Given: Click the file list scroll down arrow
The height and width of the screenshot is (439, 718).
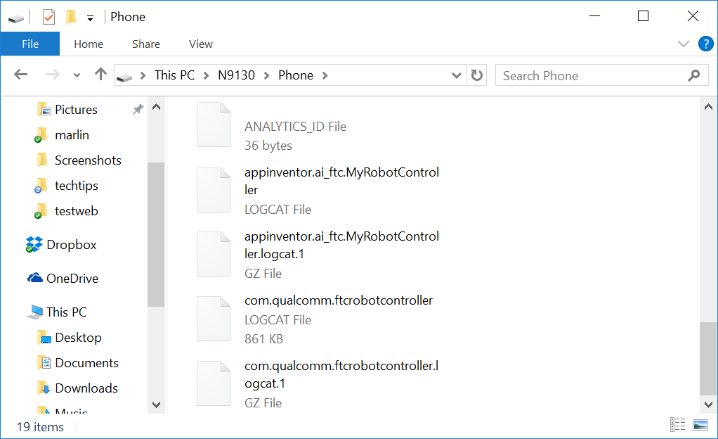Looking at the screenshot, I should (708, 405).
